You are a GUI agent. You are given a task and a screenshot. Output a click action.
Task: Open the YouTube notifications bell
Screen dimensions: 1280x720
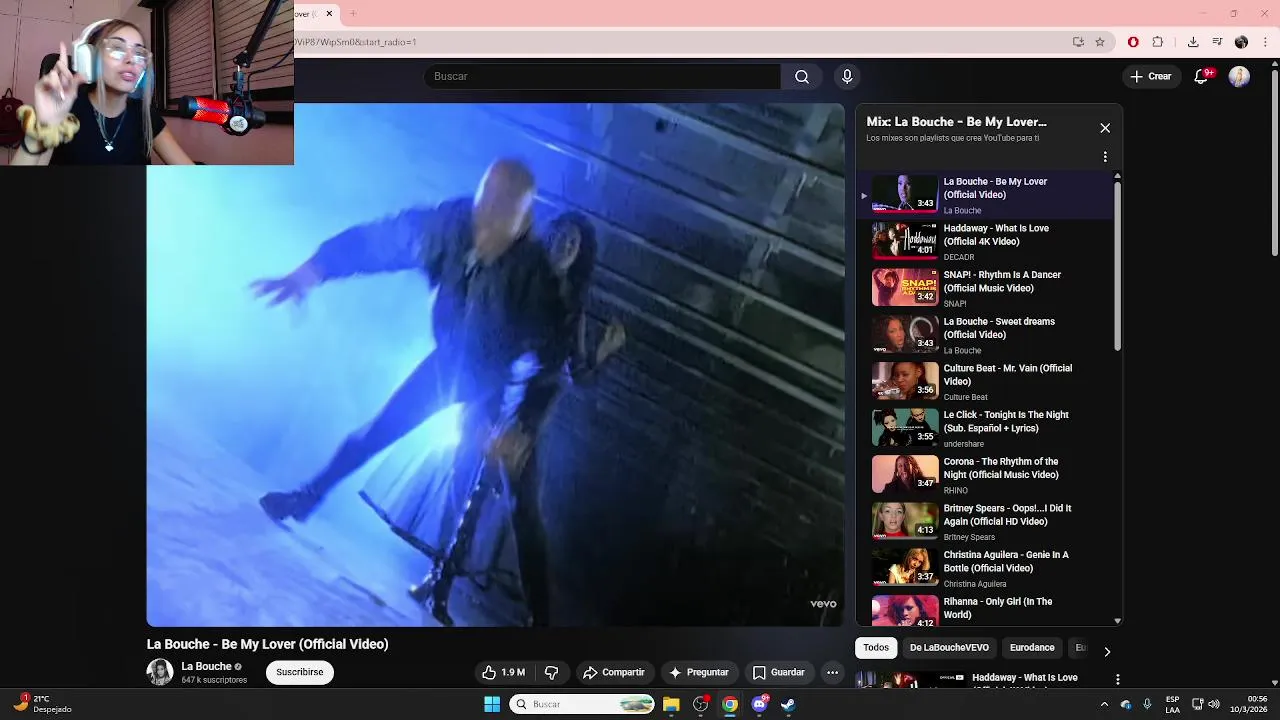click(x=1202, y=76)
